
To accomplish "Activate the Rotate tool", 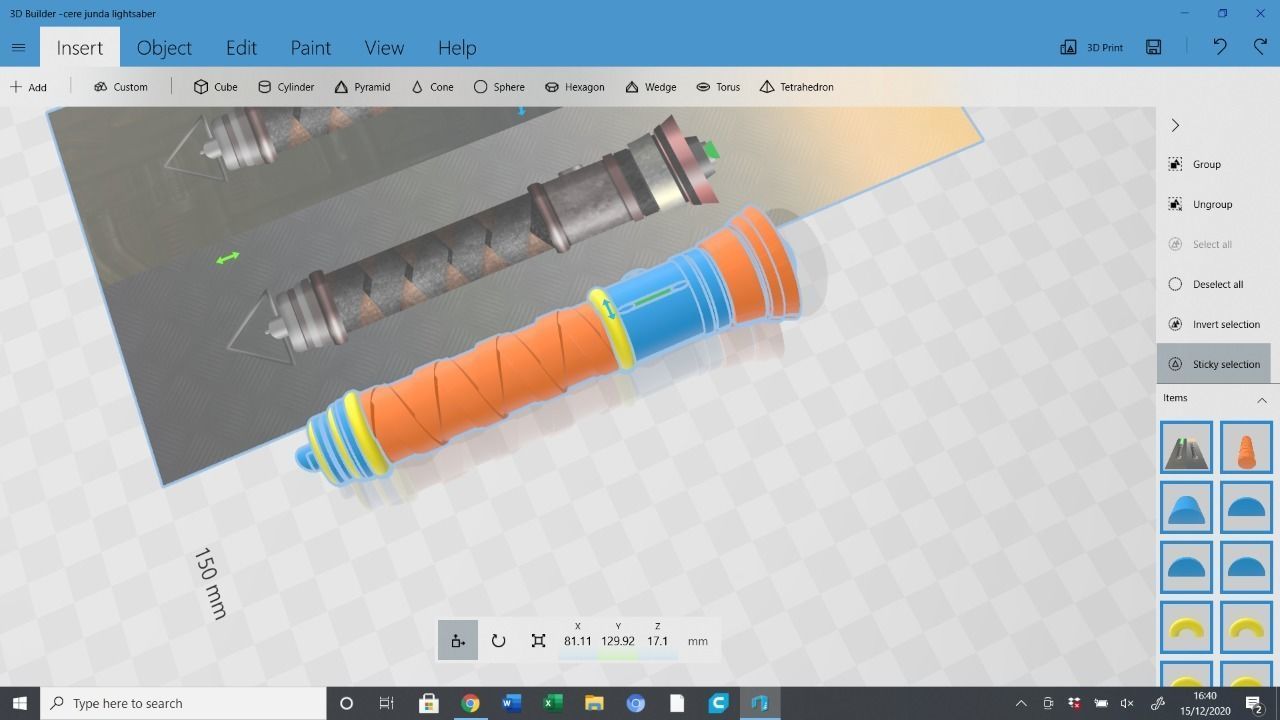I will pos(498,641).
